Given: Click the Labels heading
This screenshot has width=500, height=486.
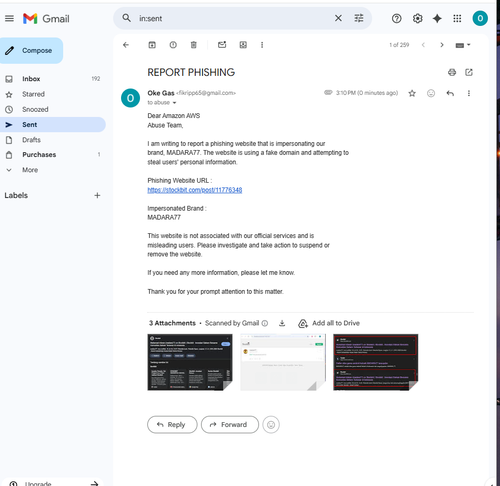Looking at the screenshot, I should pyautogui.click(x=16, y=195).
